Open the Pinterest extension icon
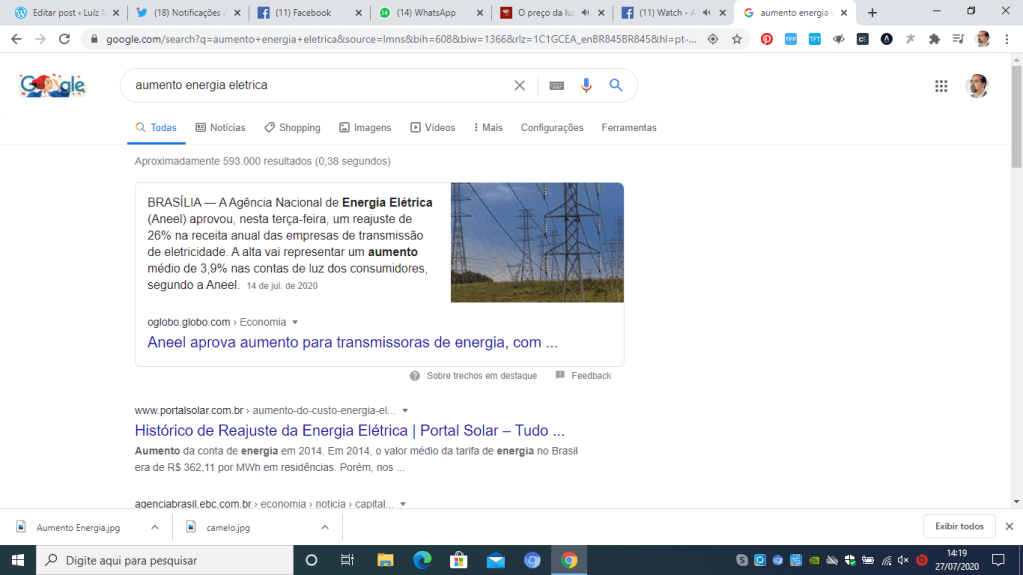This screenshot has height=575, width=1023. (x=766, y=39)
